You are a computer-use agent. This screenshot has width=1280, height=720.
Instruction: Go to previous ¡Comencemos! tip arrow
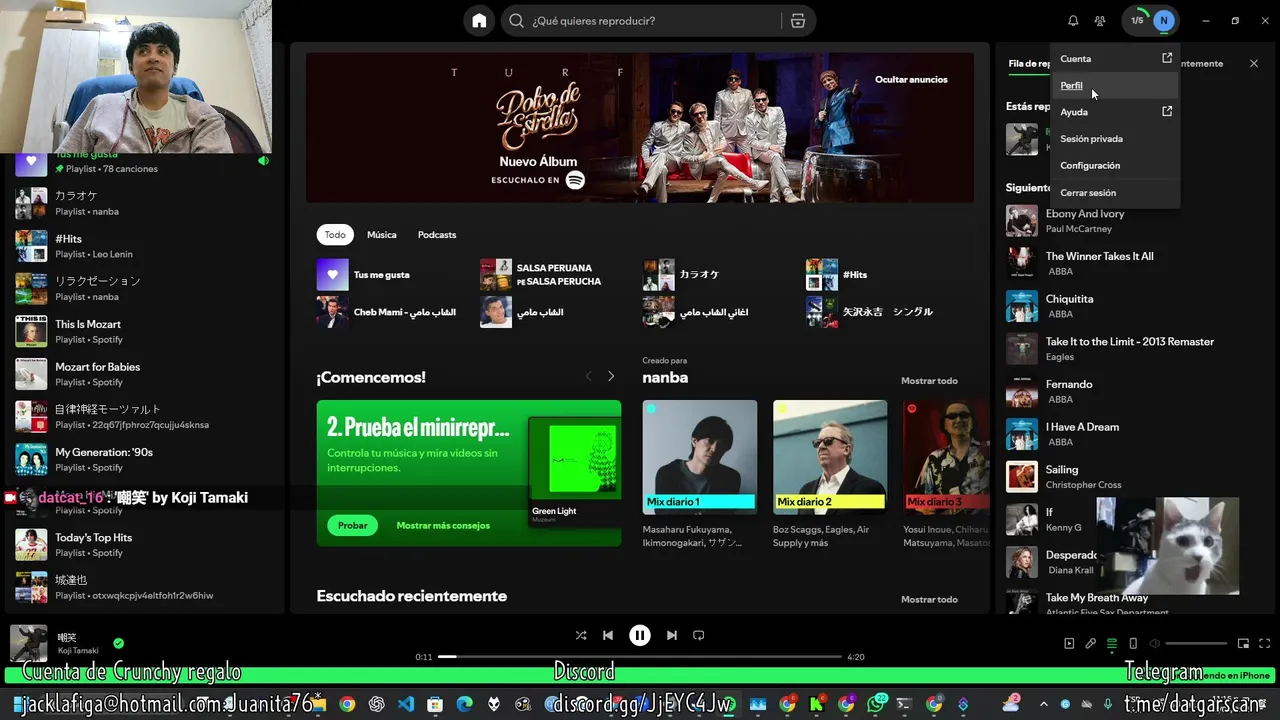point(588,377)
